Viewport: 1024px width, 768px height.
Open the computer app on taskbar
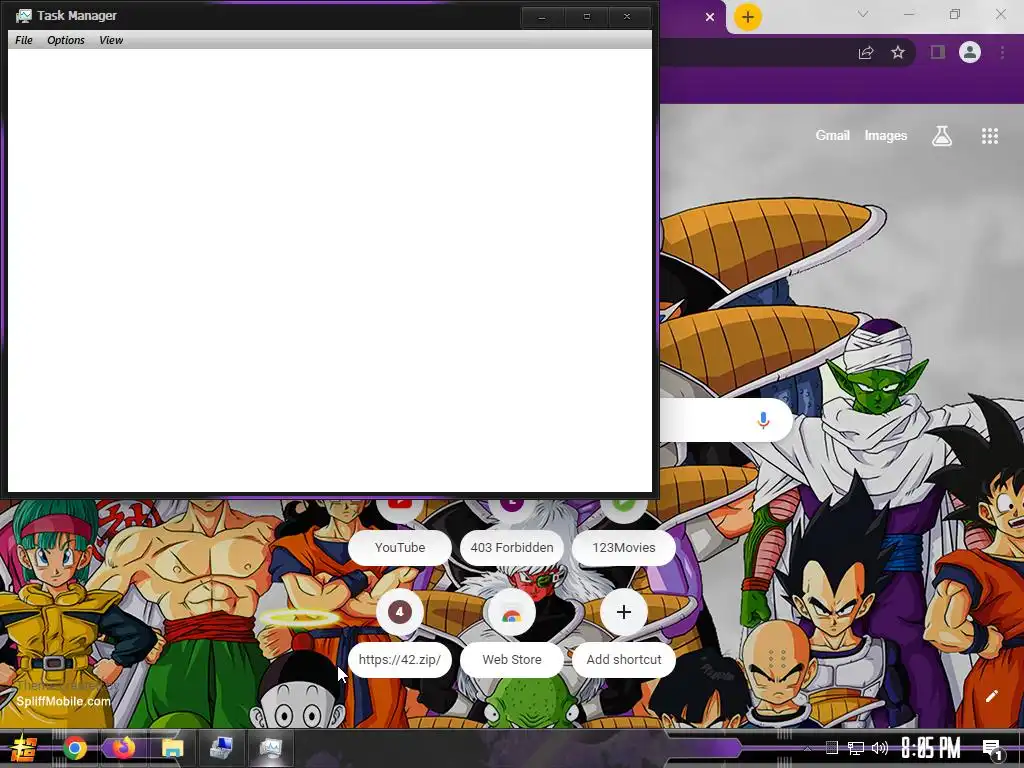(221, 748)
